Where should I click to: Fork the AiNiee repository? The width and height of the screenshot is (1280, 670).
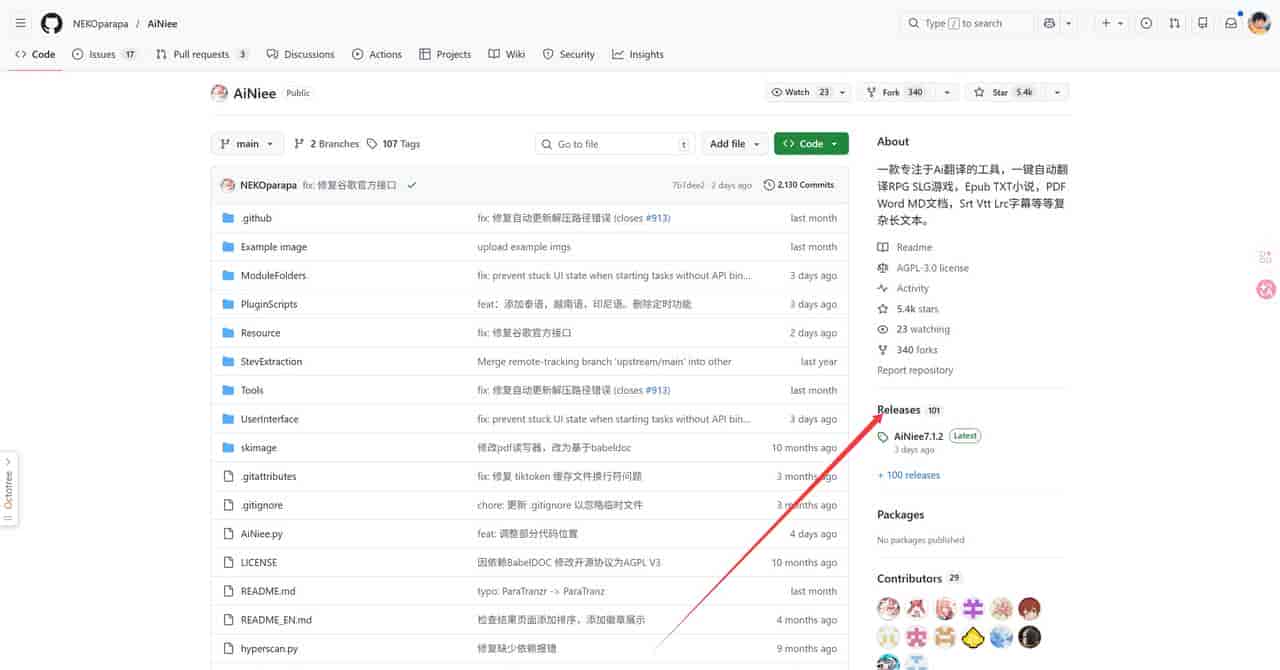coord(895,92)
